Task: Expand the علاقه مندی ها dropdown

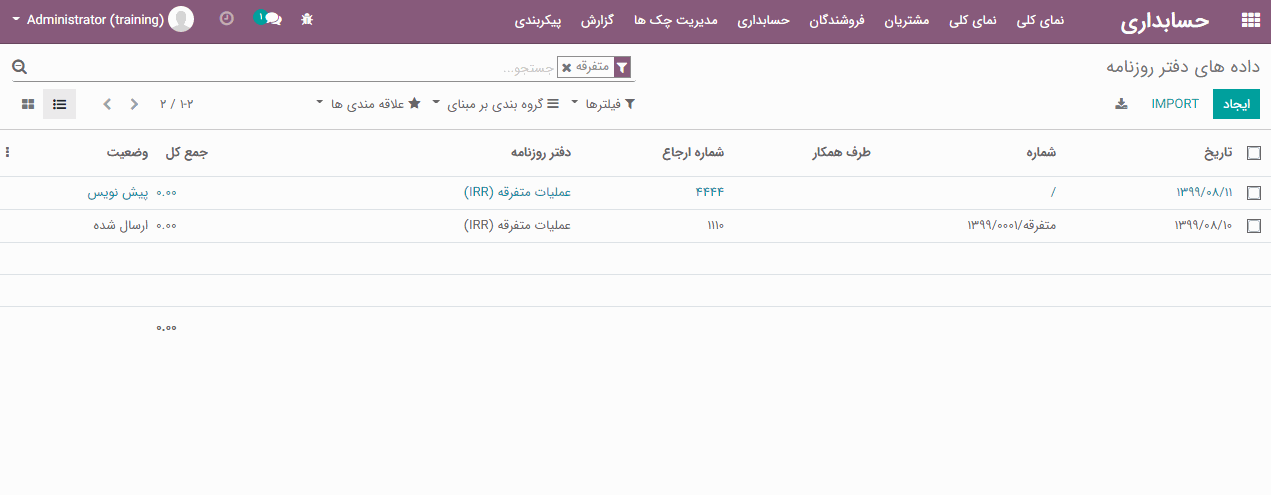Action: click(x=368, y=104)
